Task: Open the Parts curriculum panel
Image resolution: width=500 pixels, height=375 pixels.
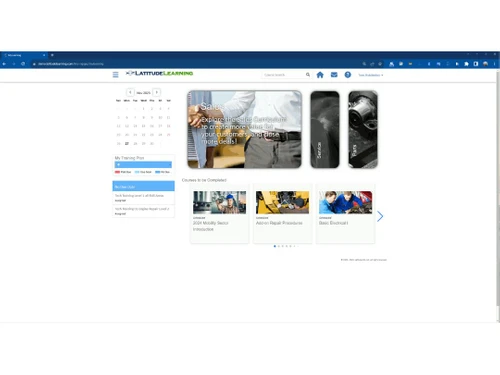Action: pyautogui.click(x=363, y=129)
